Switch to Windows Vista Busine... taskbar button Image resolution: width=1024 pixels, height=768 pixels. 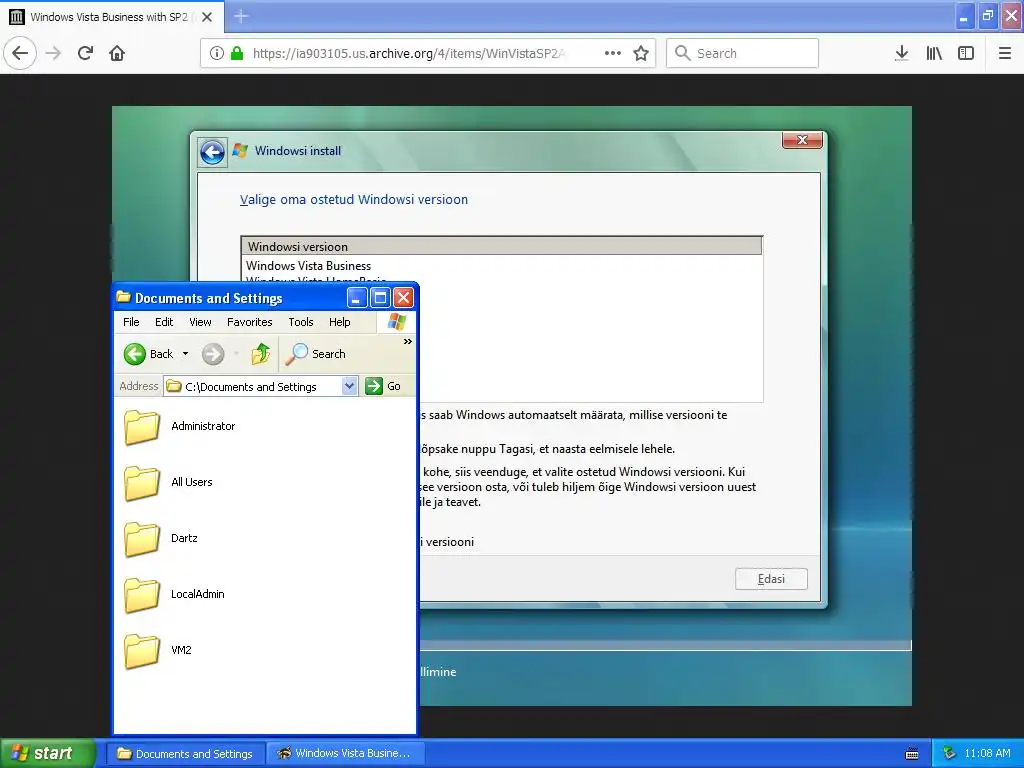click(x=345, y=754)
